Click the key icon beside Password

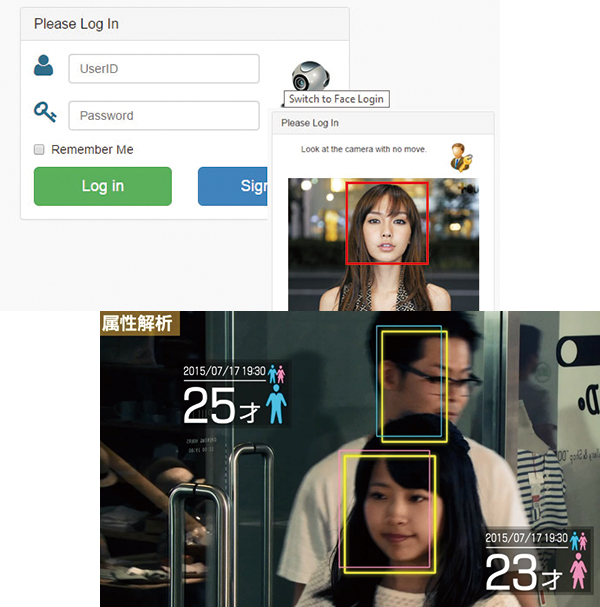(x=44, y=113)
